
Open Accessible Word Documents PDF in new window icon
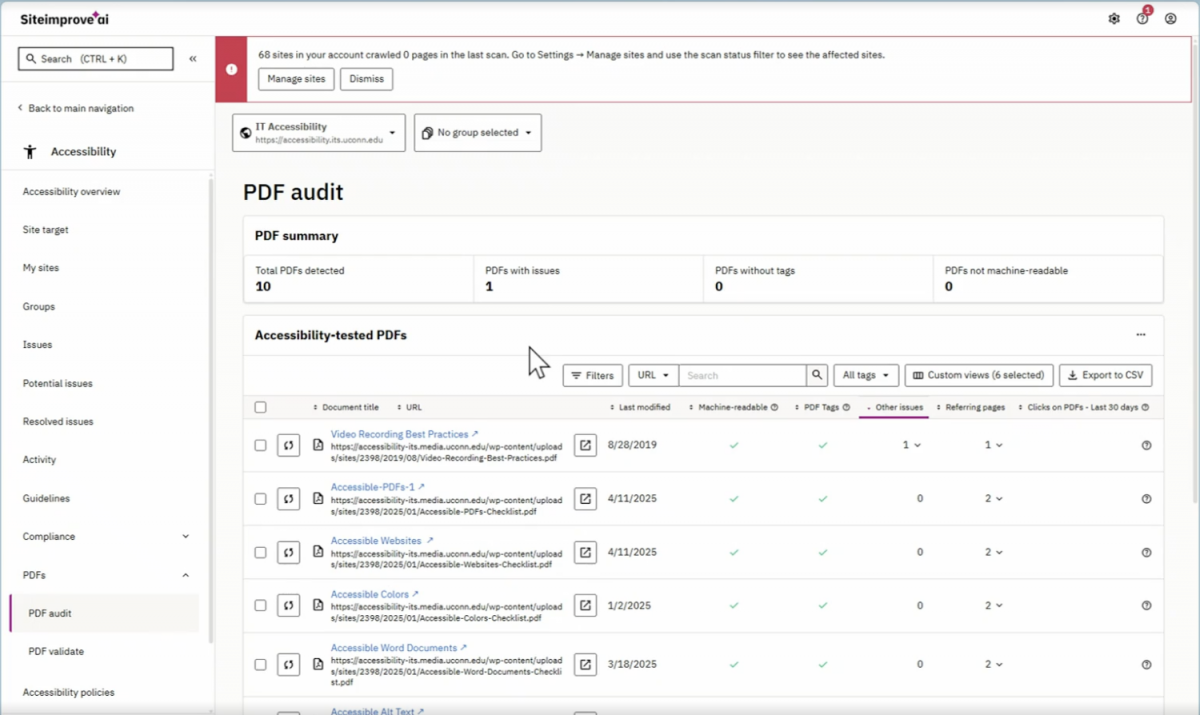(x=585, y=664)
